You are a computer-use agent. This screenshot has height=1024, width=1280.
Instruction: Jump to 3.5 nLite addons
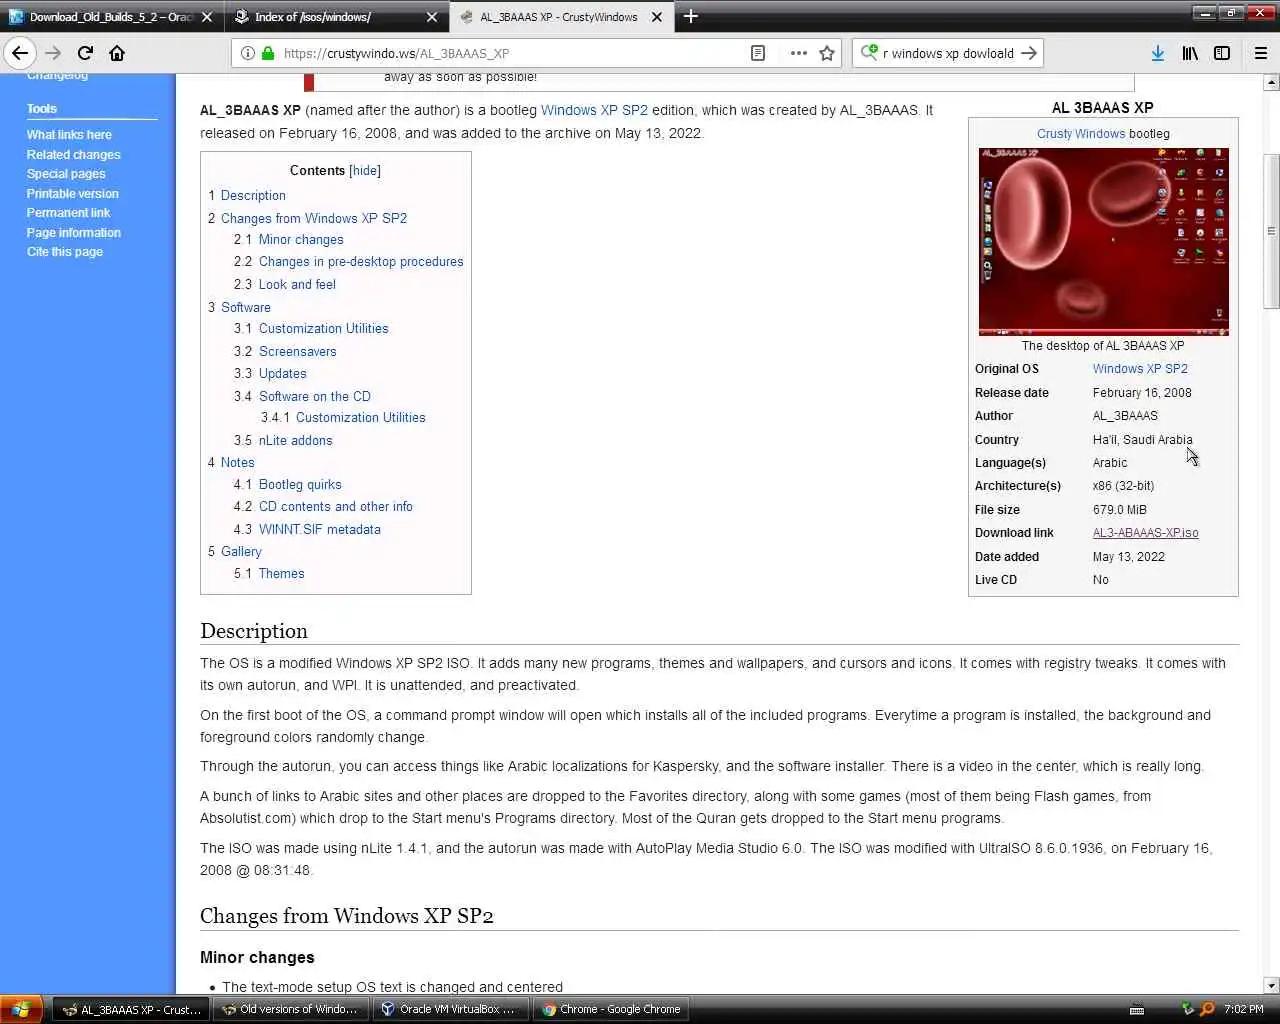pos(283,441)
